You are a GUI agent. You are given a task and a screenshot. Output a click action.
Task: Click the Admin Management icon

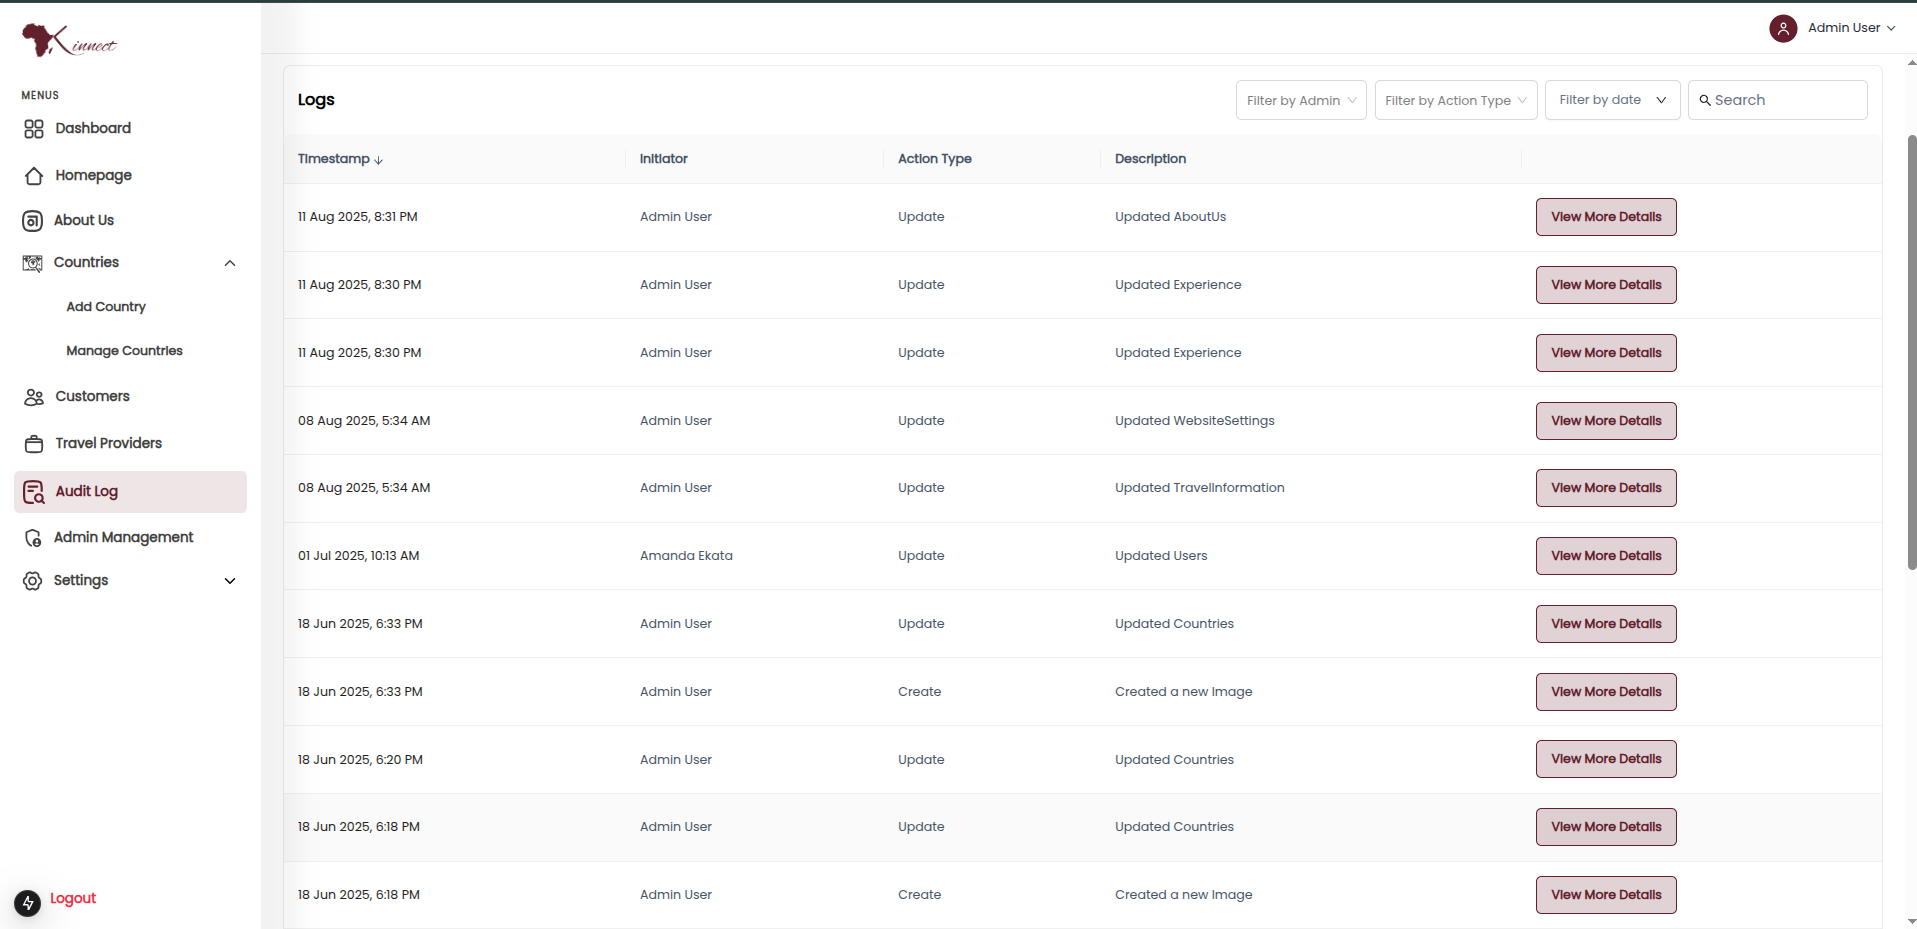[x=33, y=537]
